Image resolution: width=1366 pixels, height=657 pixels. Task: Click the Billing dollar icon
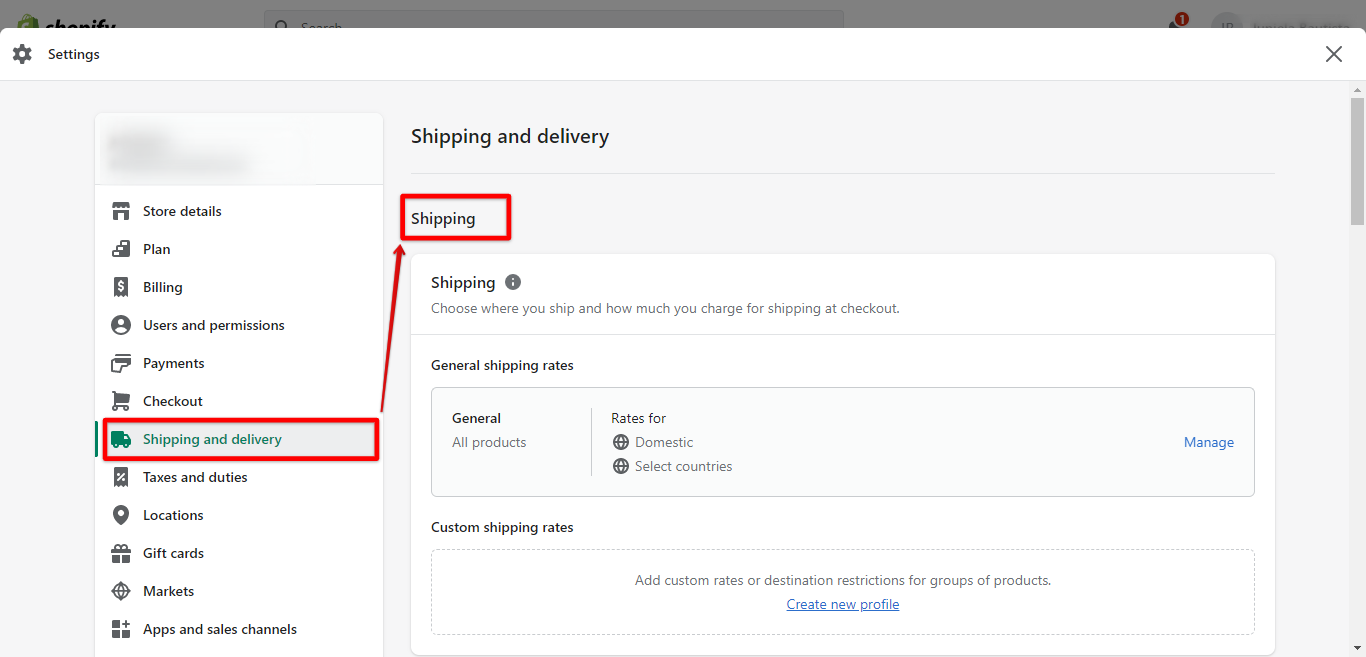coord(121,287)
